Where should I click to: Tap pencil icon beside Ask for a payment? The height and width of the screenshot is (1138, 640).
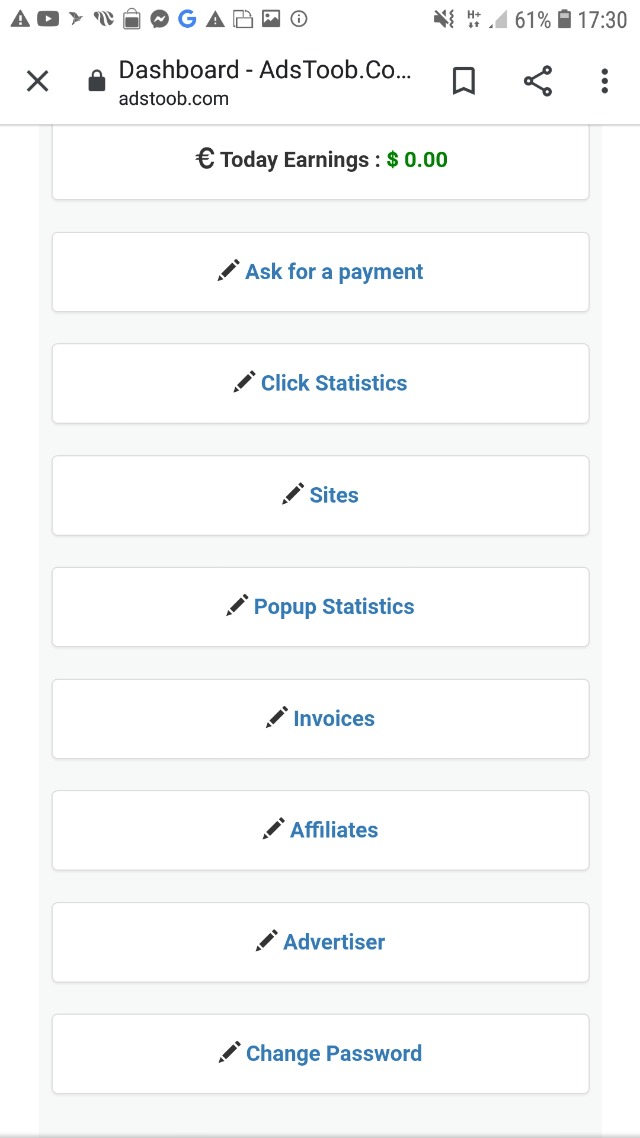tap(229, 271)
